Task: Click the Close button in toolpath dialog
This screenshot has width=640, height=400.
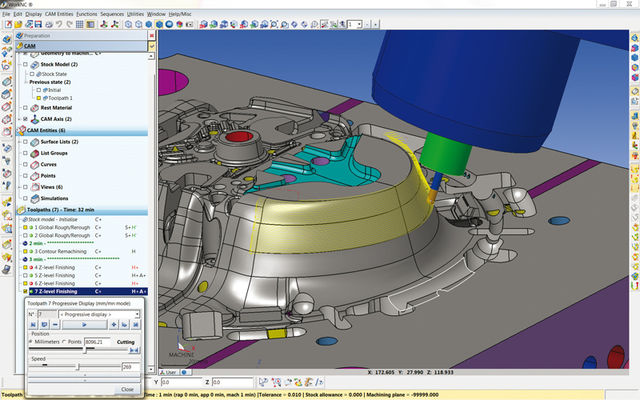Action: pos(127,389)
